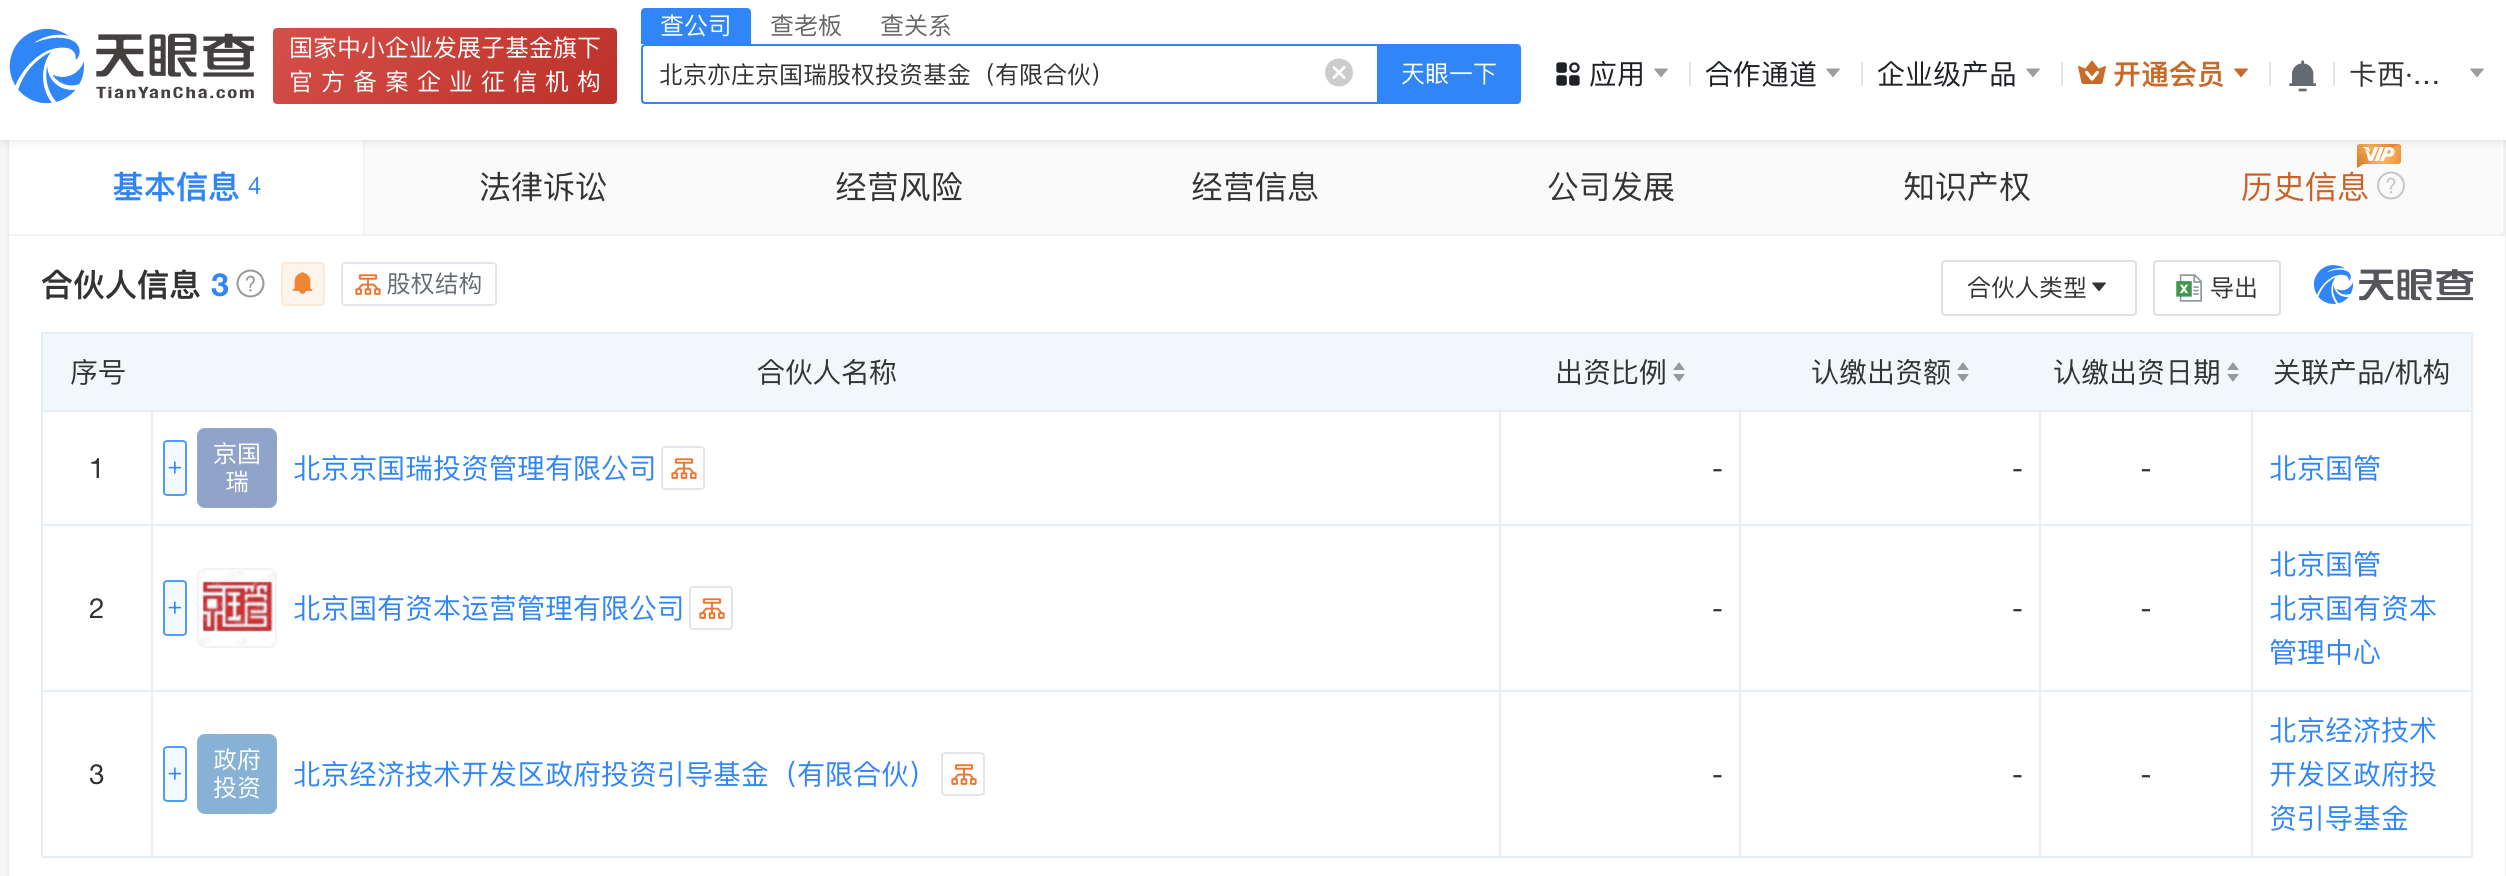This screenshot has height=876, width=2506.
Task: Export partner list with 导出 button
Action: point(2216,288)
